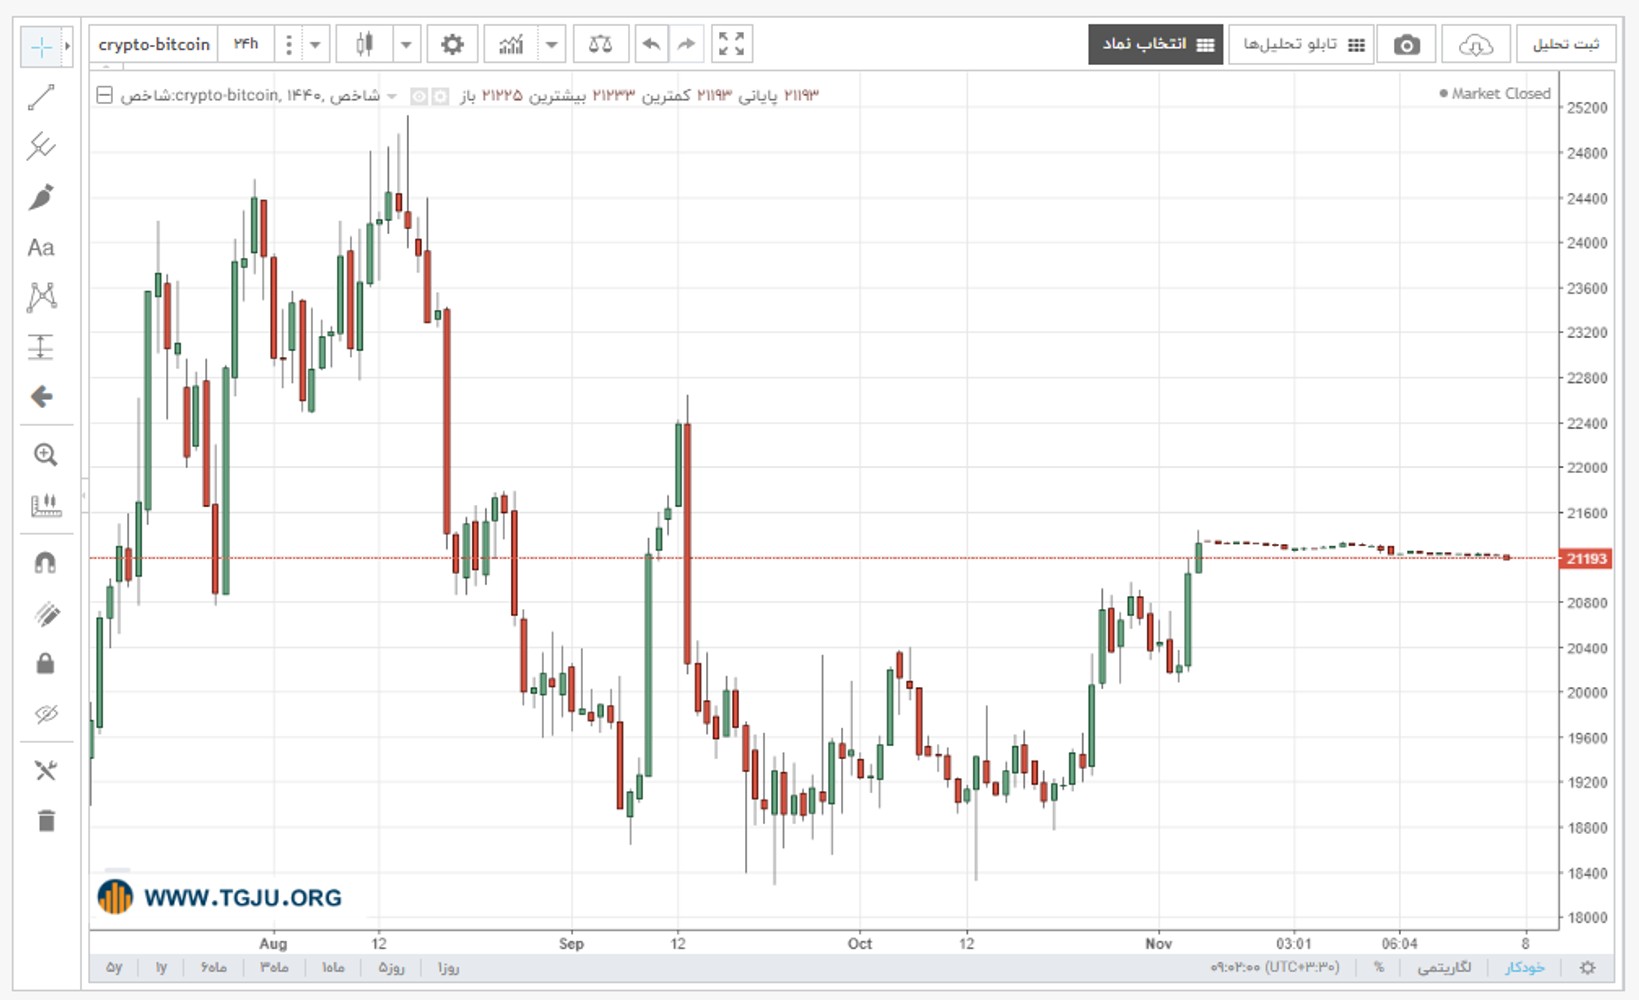
Task: Delete drawings with the trash icon
Action: 46,821
